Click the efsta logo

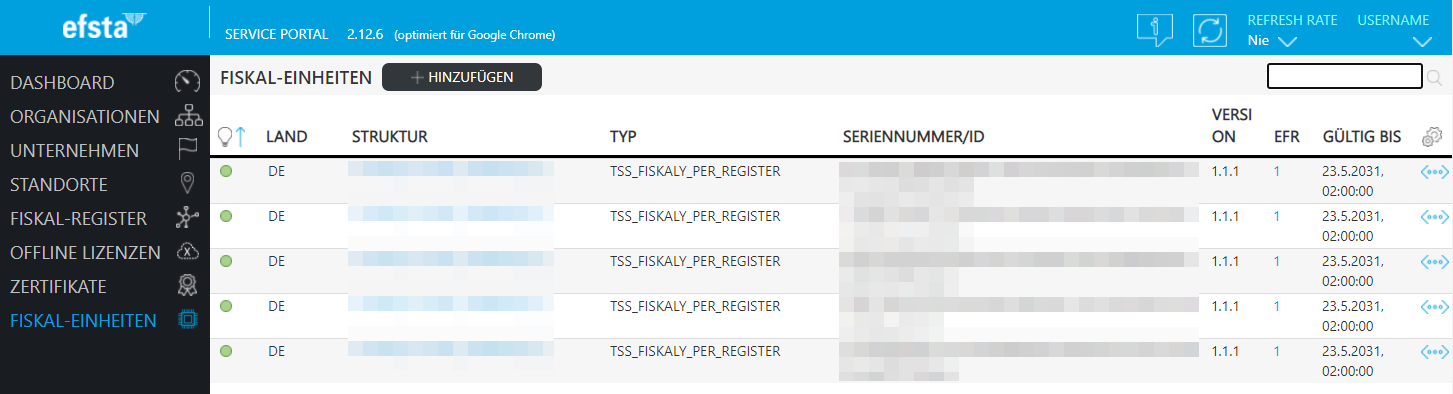[103, 25]
